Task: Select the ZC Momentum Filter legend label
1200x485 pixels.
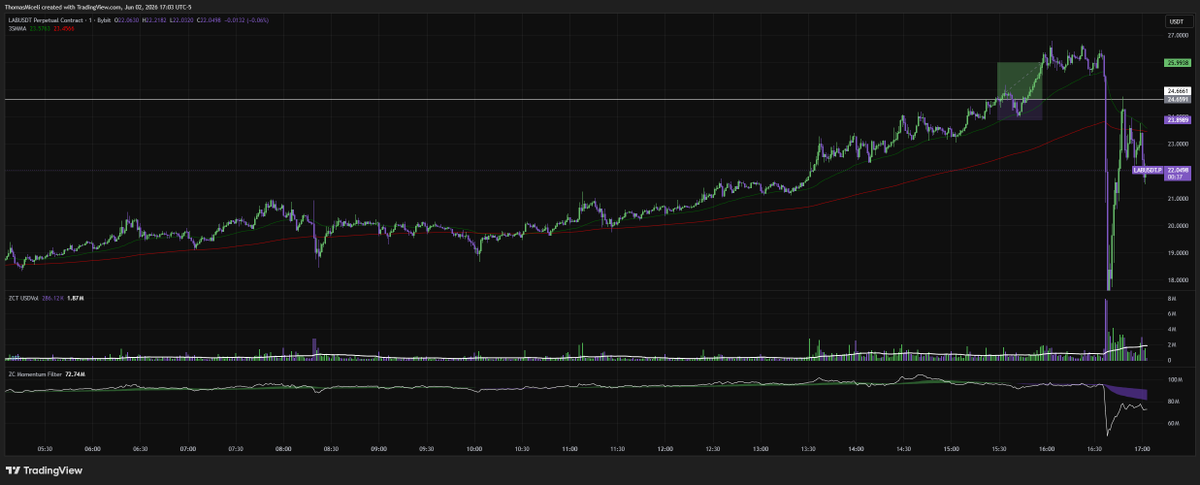Action: point(37,374)
